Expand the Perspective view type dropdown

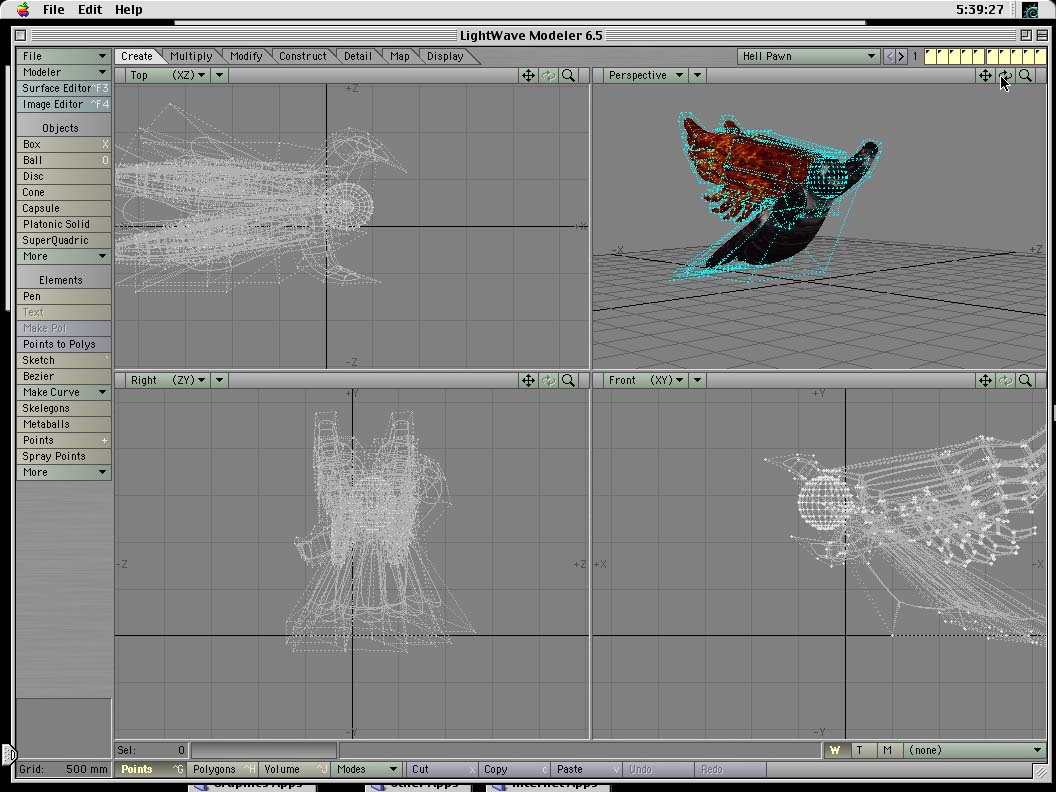point(646,75)
